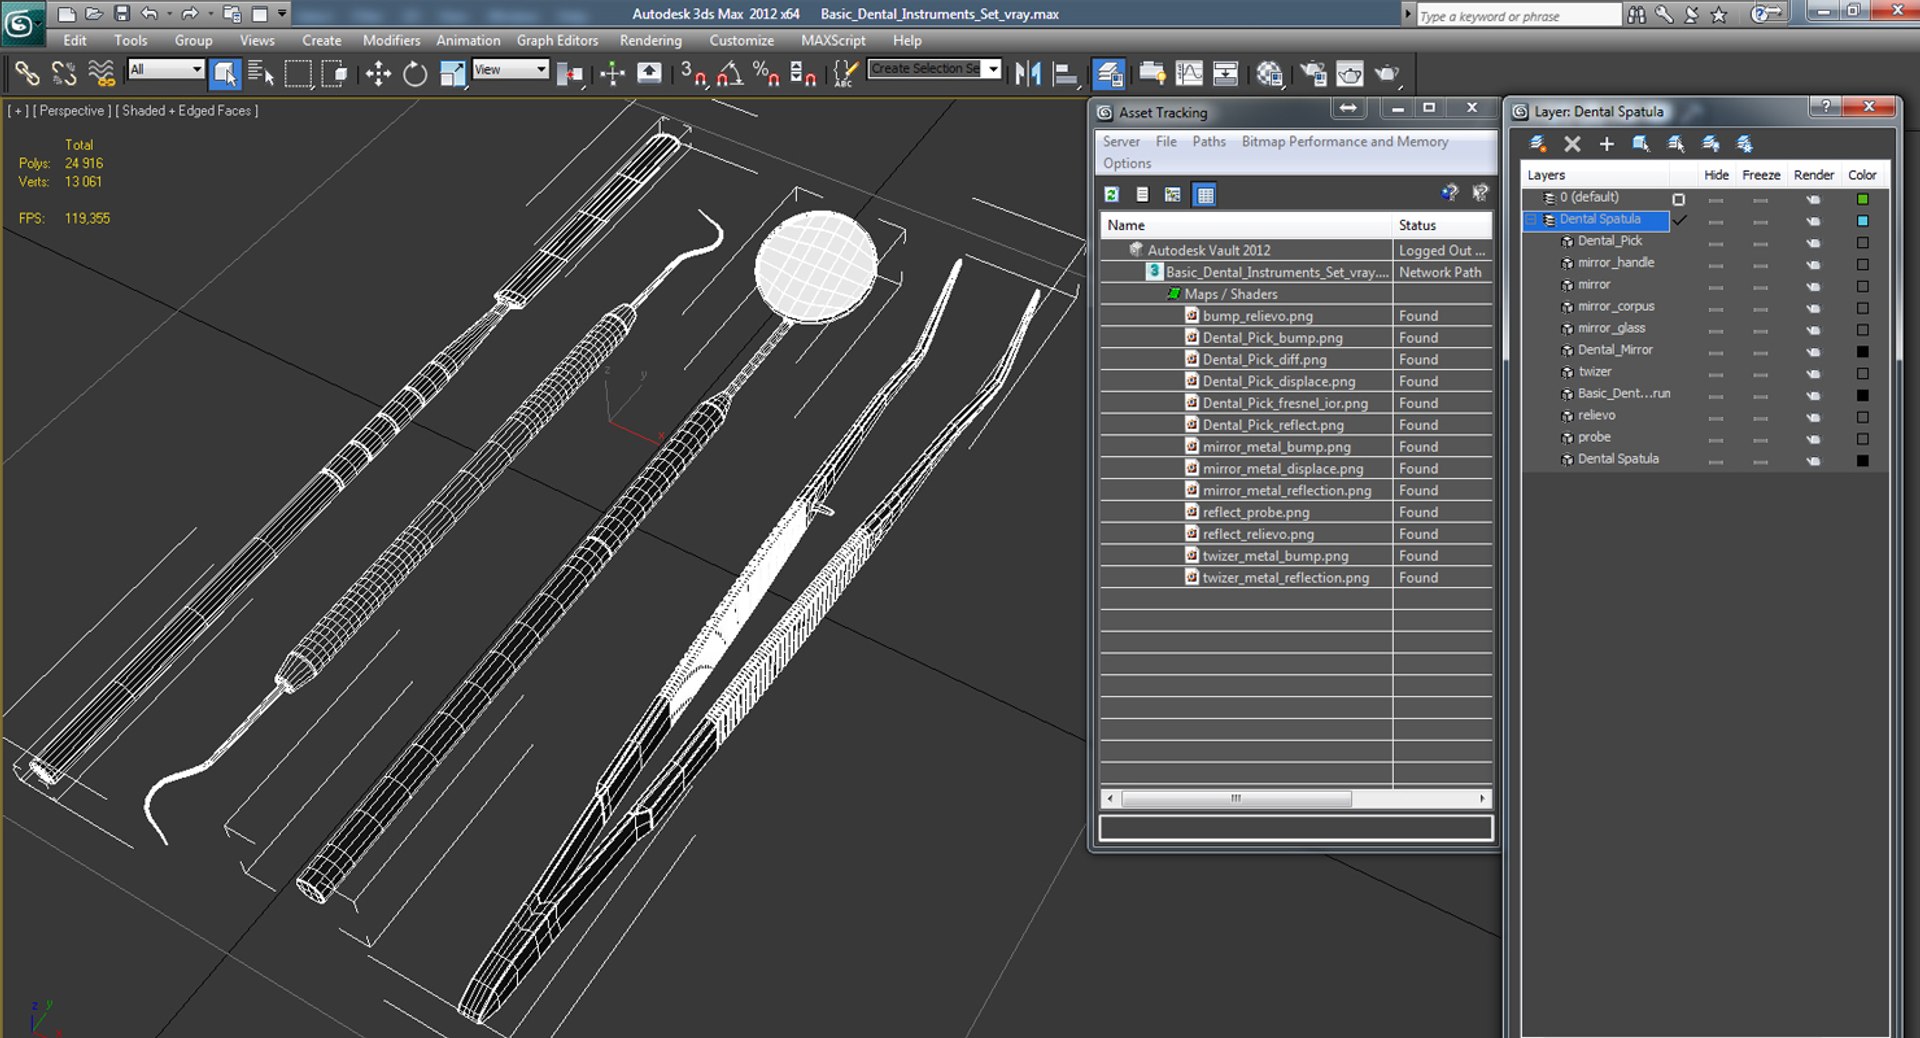Open the Quick Access toolbar customize arrow
Screen dimensions: 1920x1038
coord(282,13)
